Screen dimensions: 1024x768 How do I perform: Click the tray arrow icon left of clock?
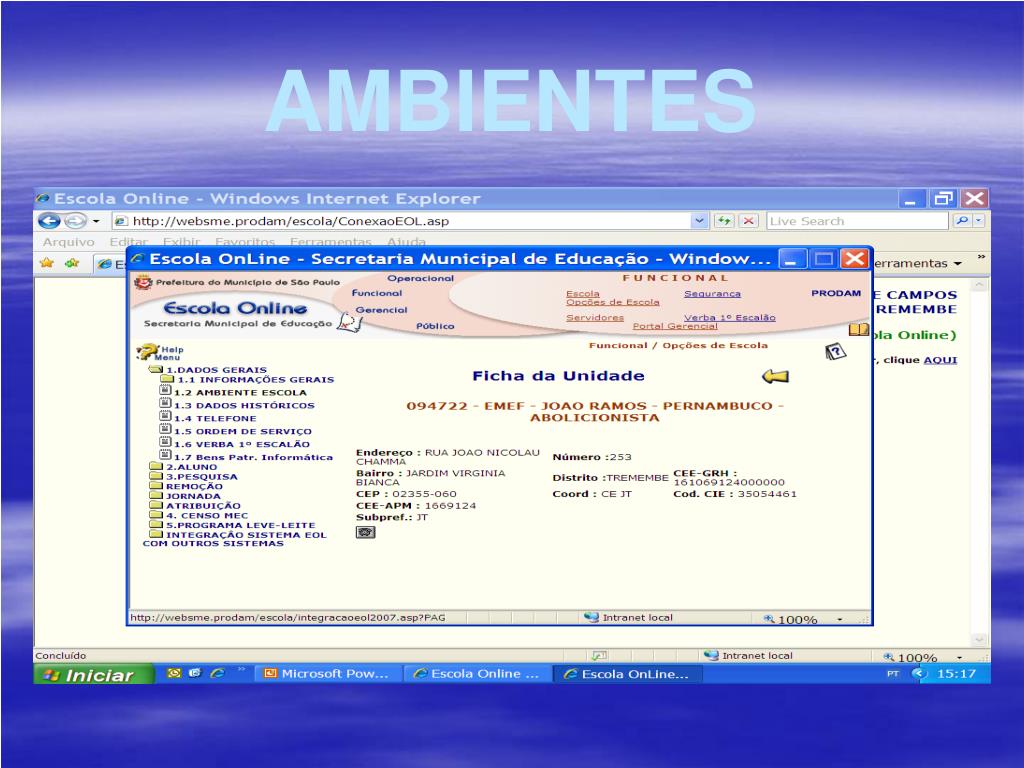pos(920,673)
